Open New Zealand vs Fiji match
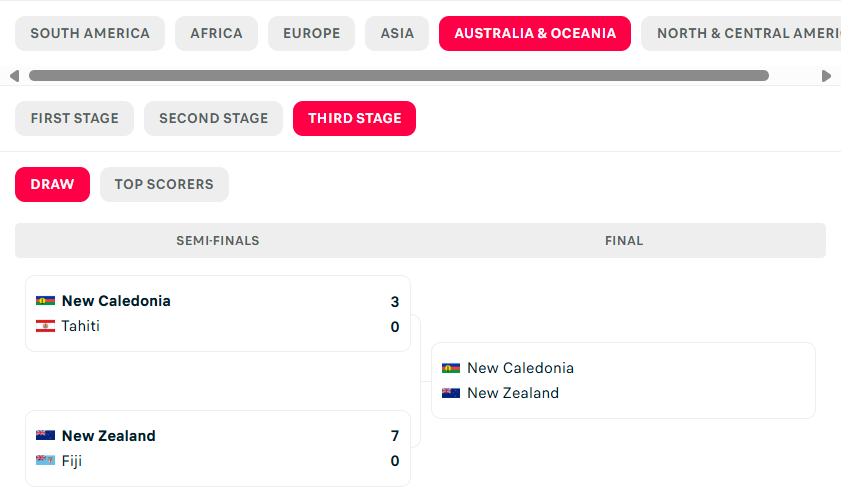 (218, 448)
